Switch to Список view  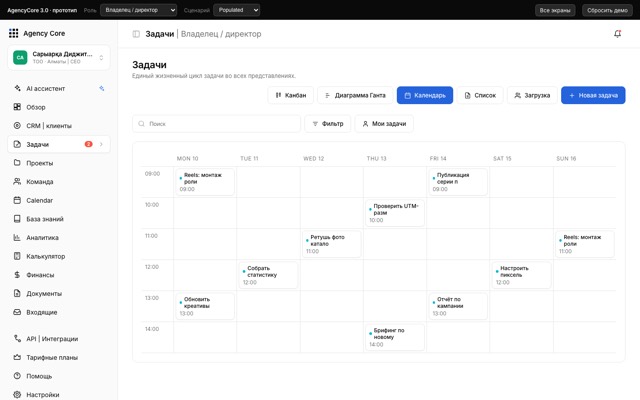[x=480, y=95]
